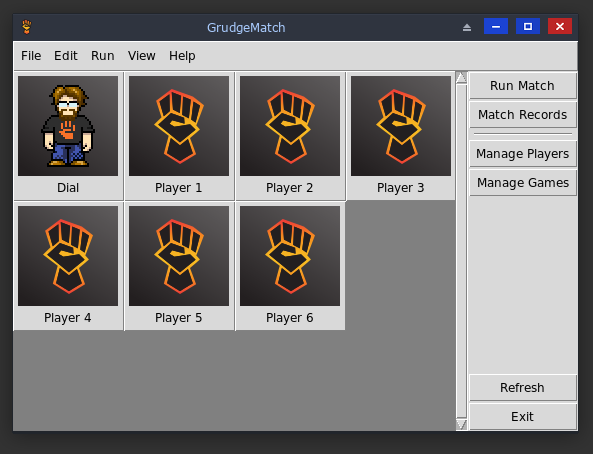Click the Exit button

pos(523,416)
